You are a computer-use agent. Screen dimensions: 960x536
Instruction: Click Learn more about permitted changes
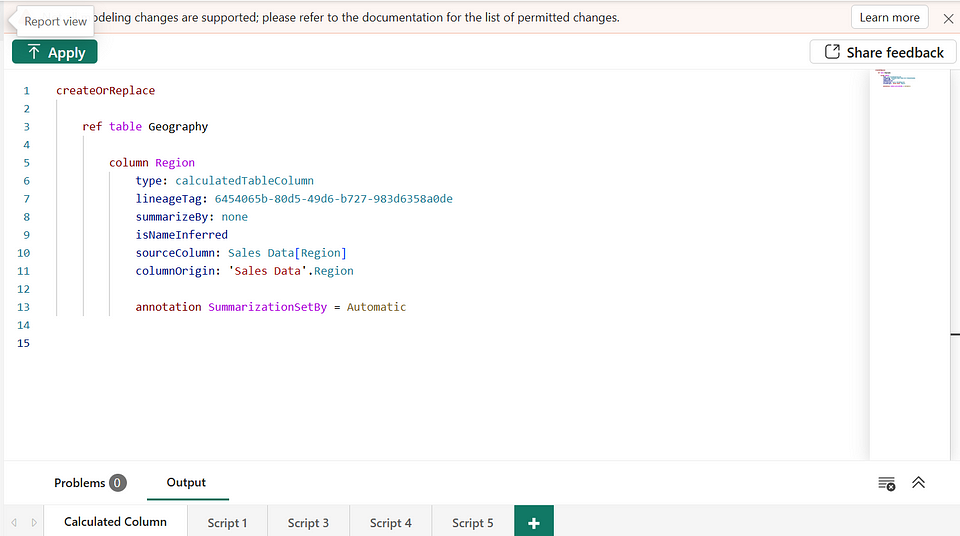(x=889, y=17)
